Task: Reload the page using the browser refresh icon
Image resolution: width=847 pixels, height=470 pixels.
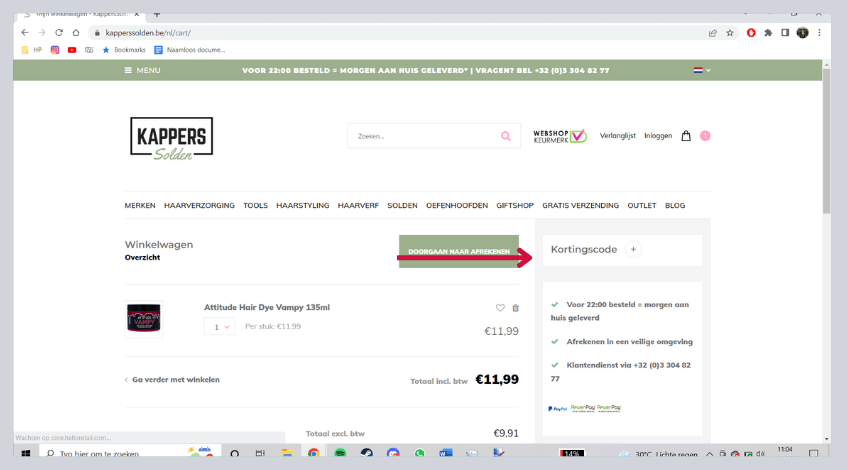Action: 59,32
